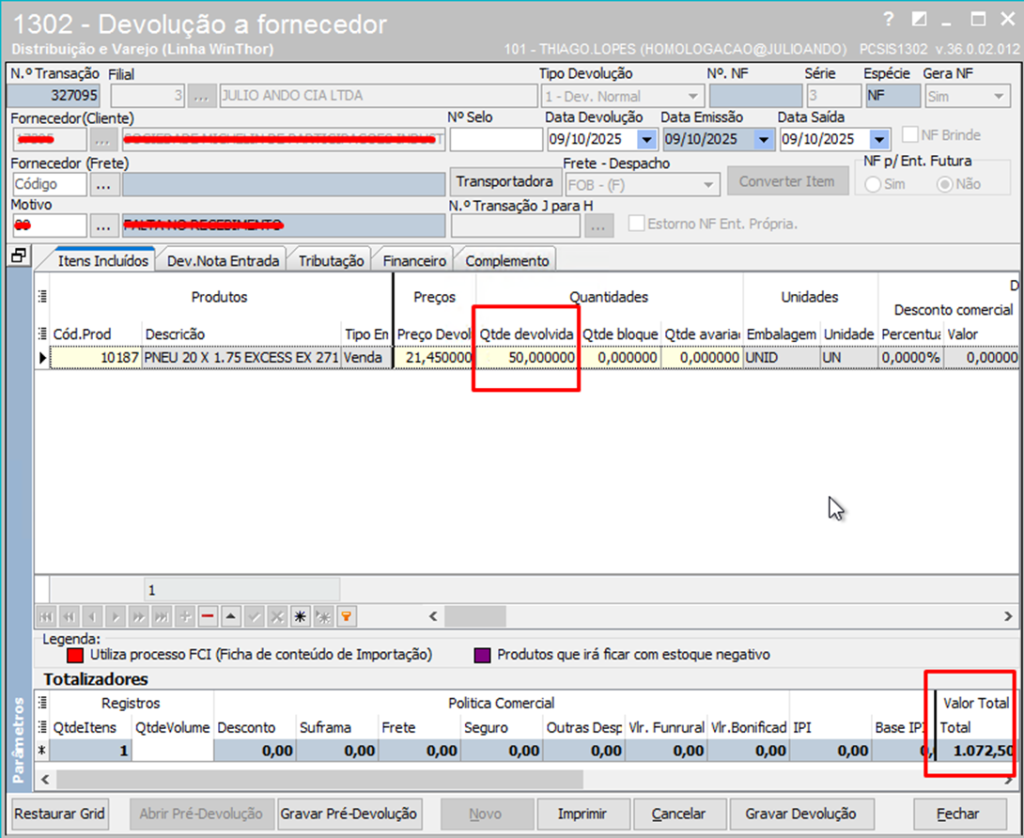Select the Não radio for NF Ent. Futura

(943, 184)
